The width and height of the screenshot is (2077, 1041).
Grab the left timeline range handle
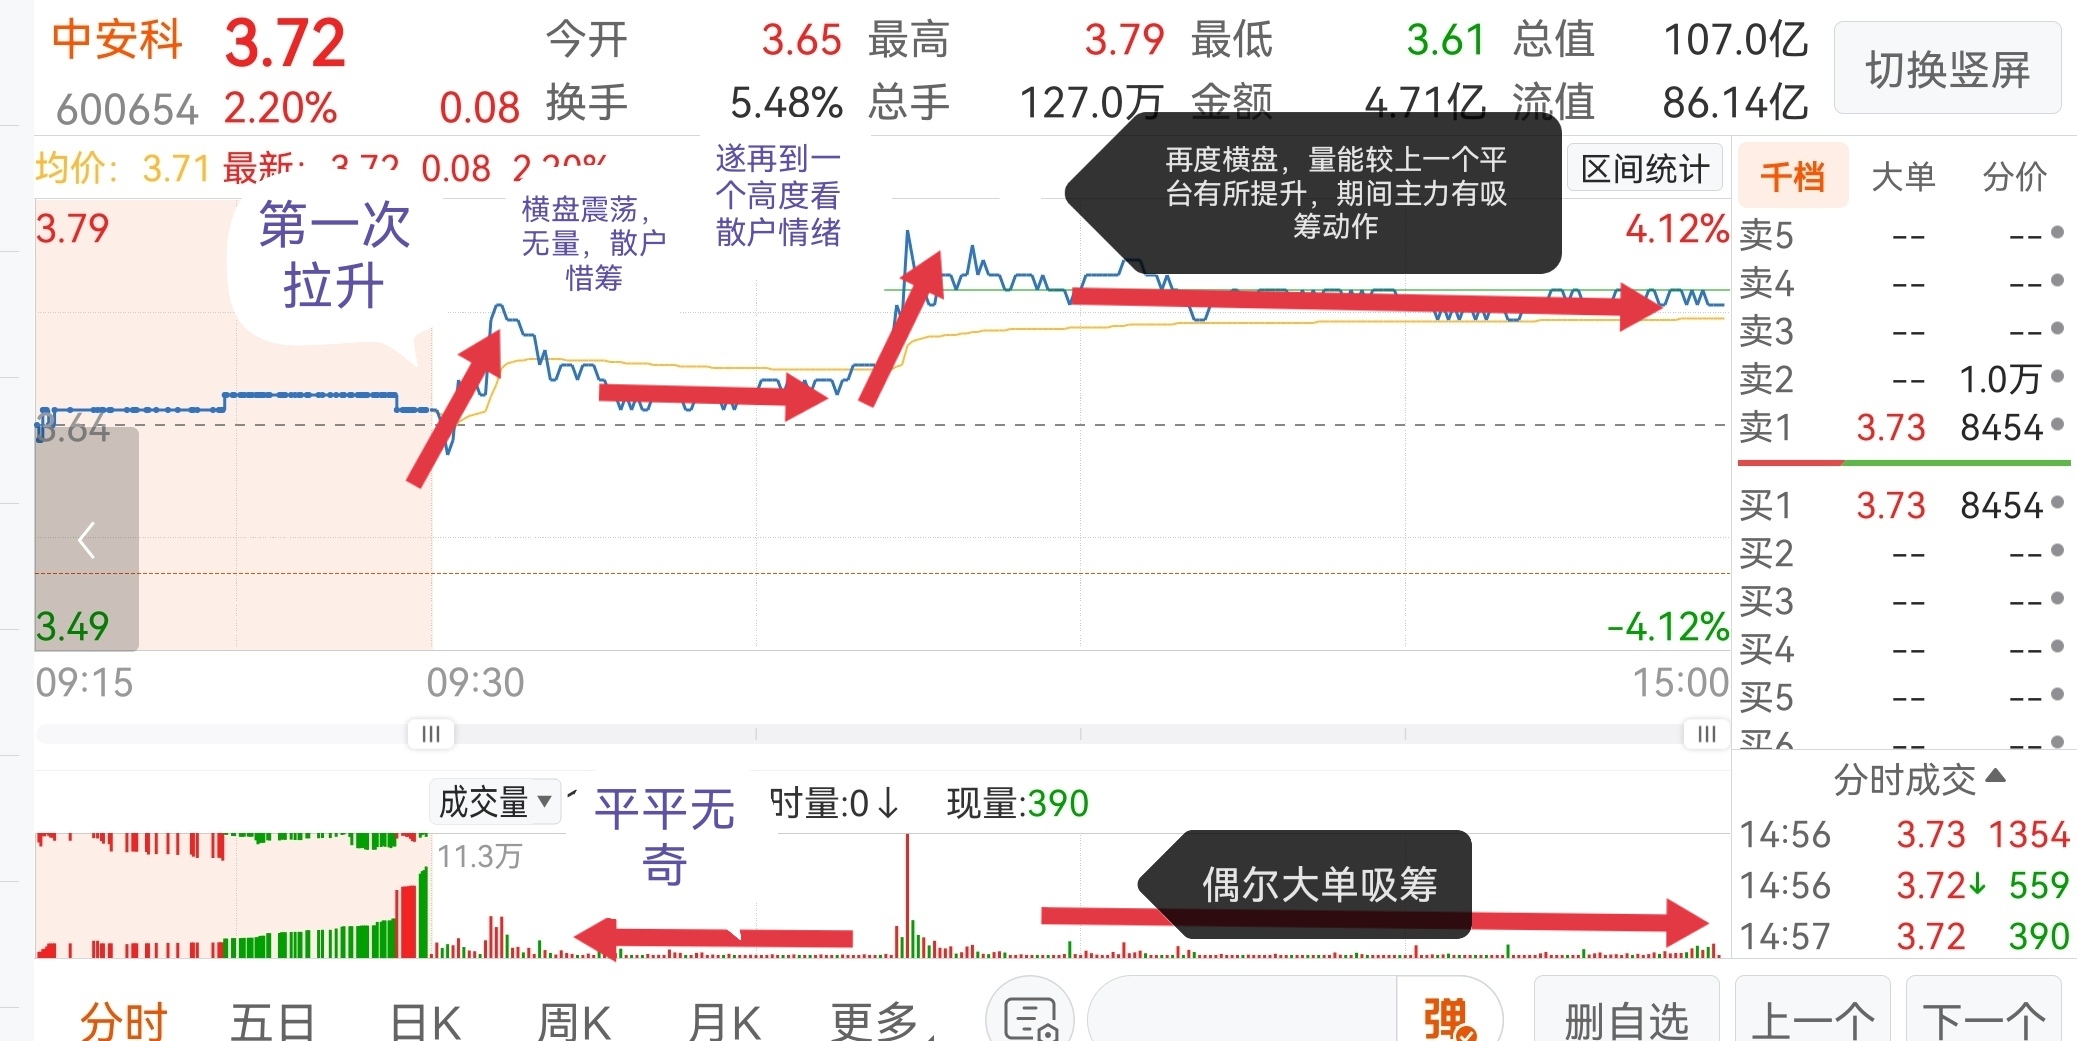(431, 734)
